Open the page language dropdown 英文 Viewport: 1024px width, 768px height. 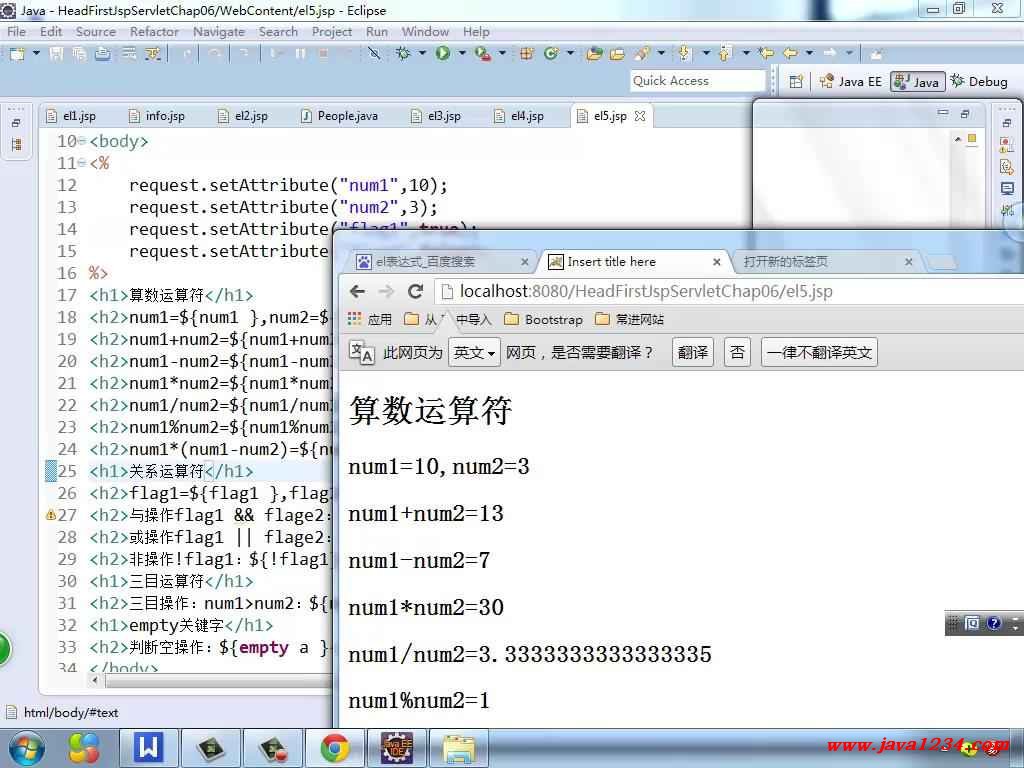[474, 352]
